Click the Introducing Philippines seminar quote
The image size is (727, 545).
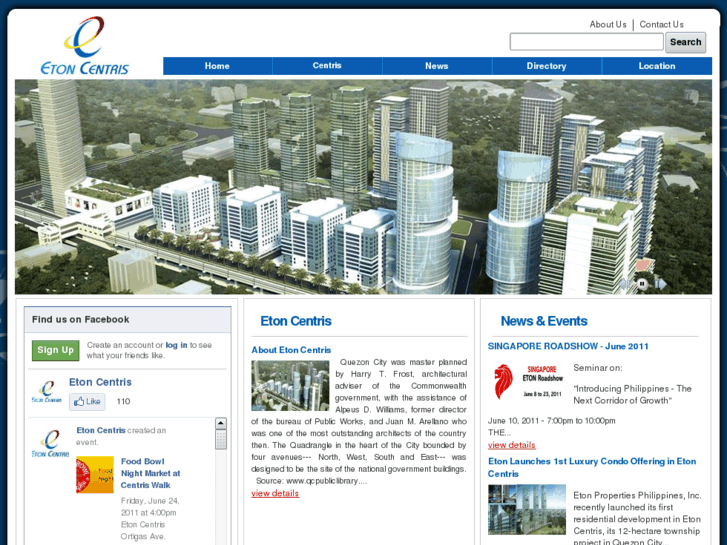tap(632, 395)
